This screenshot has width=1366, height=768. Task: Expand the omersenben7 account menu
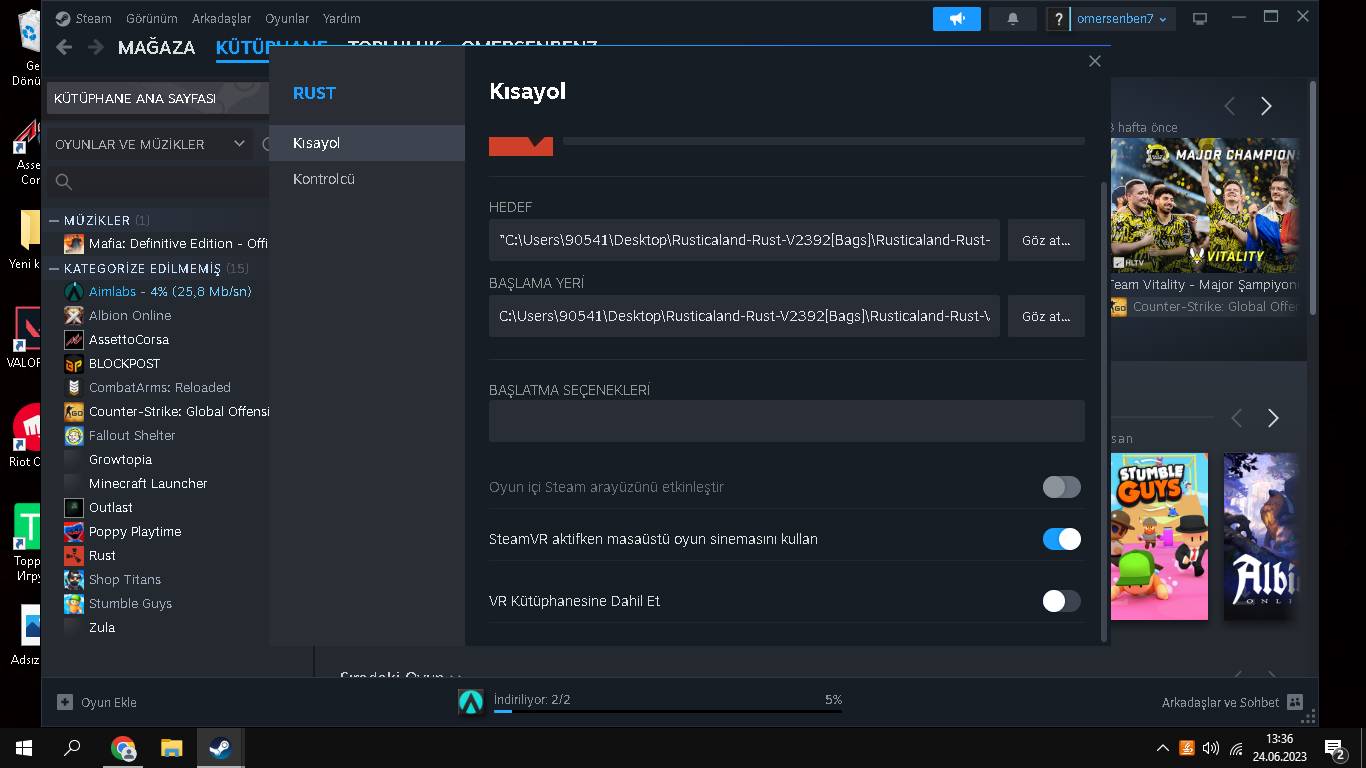click(x=1121, y=19)
